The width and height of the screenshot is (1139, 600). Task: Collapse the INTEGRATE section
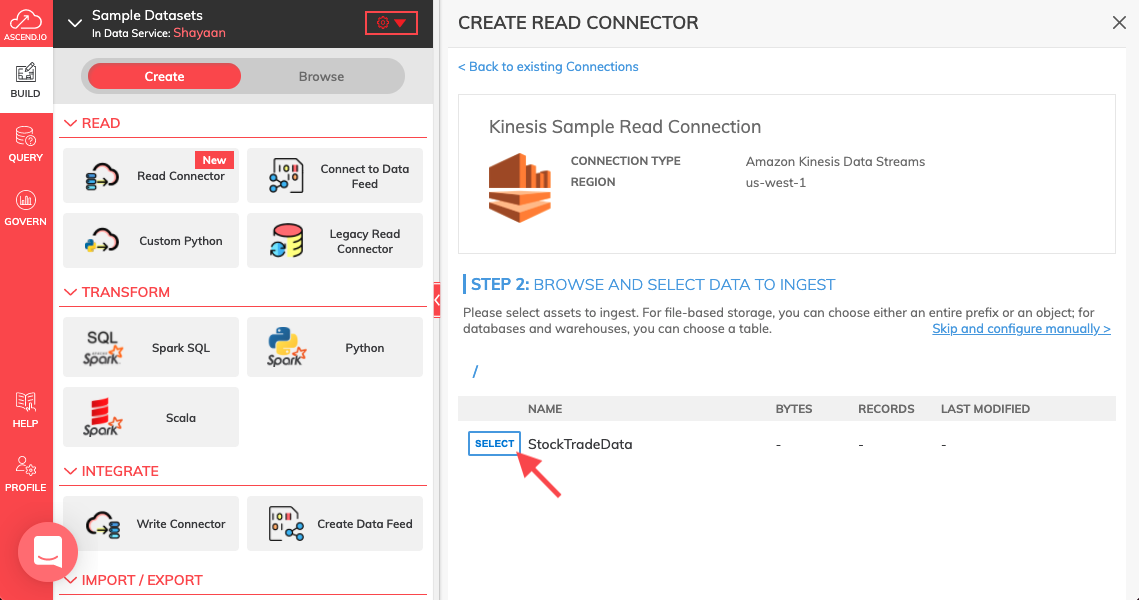(70, 471)
